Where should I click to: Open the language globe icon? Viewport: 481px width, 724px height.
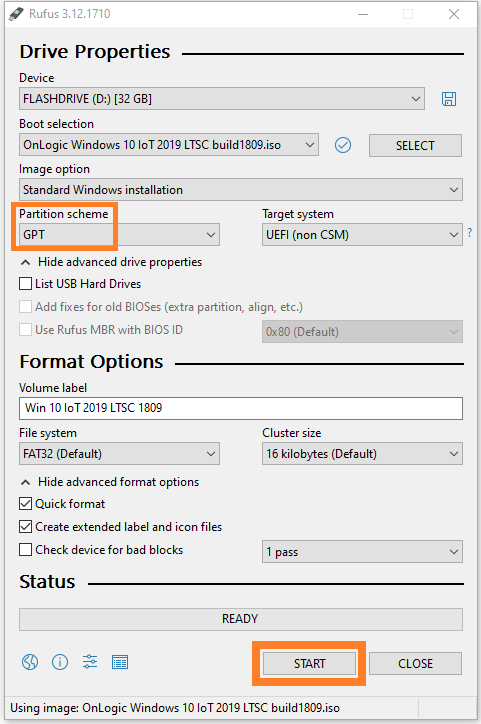click(30, 662)
